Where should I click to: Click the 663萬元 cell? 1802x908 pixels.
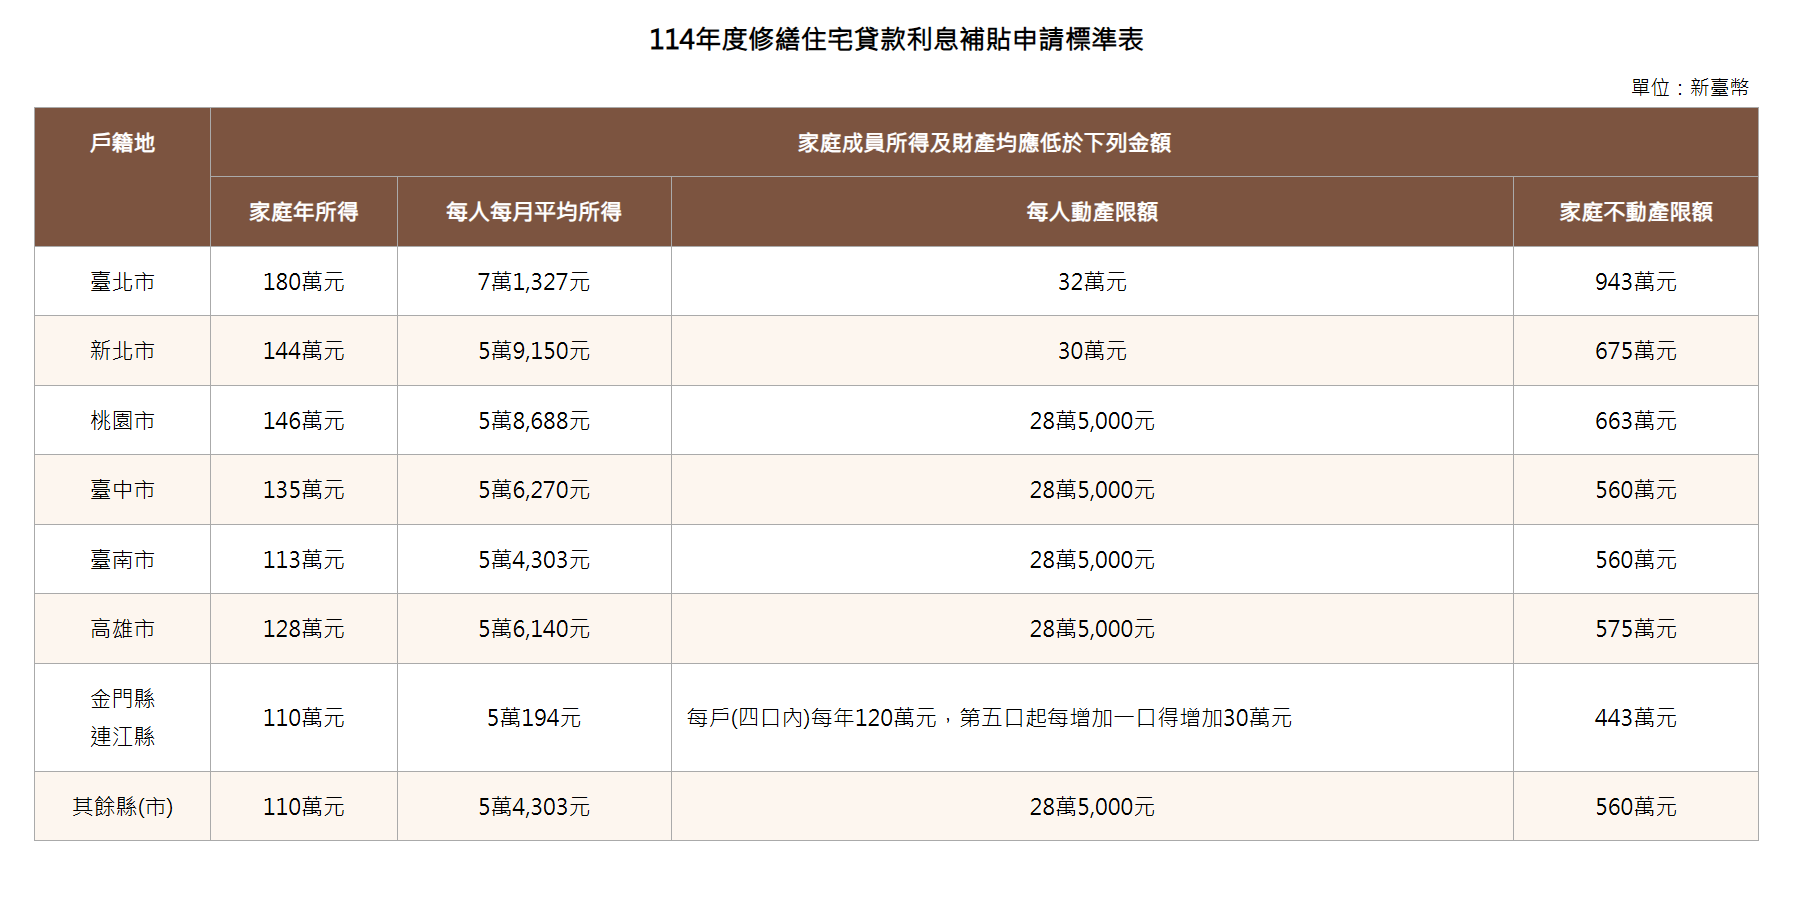coord(1636,421)
